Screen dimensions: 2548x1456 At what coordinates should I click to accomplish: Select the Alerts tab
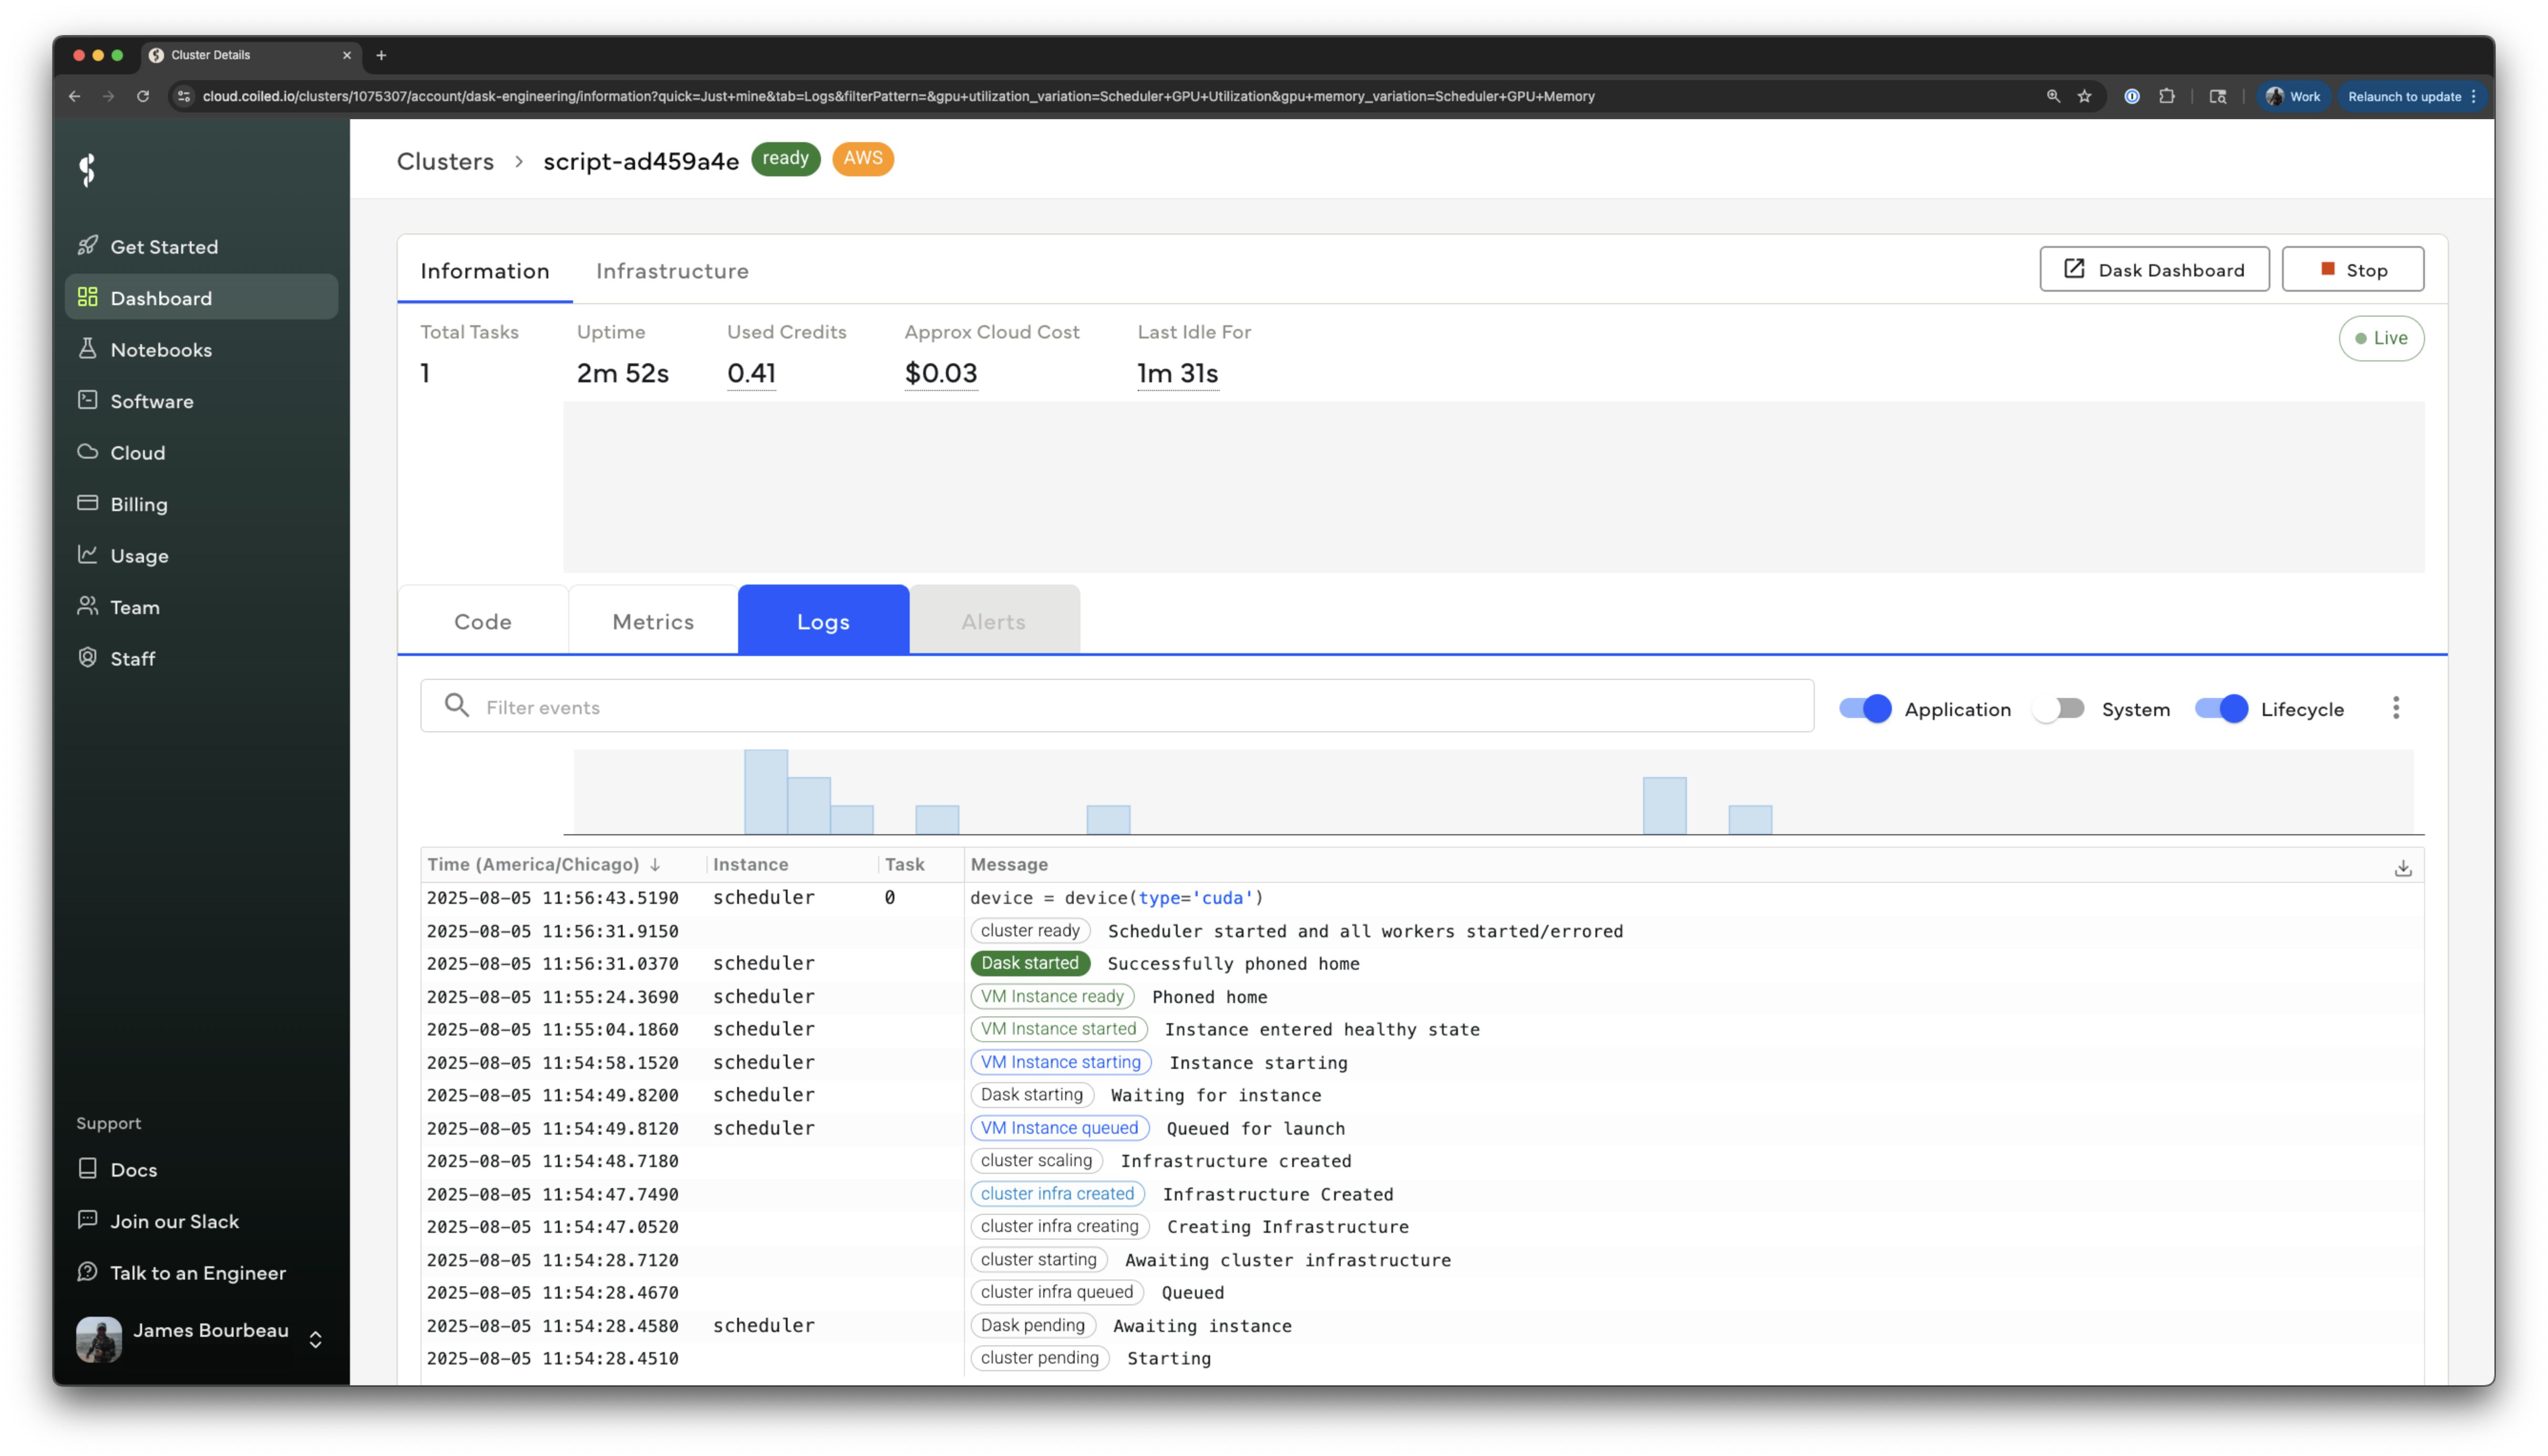pos(994,621)
